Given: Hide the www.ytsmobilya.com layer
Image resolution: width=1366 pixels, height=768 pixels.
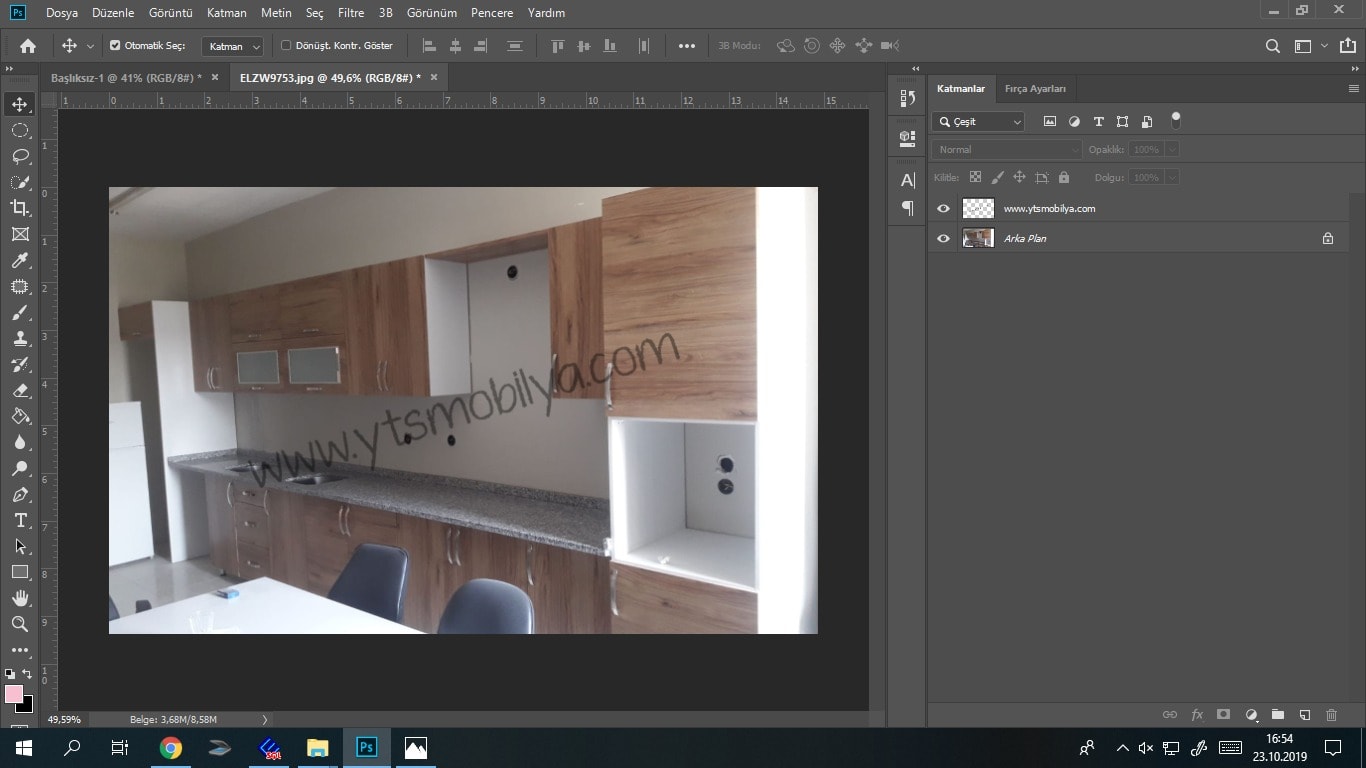Looking at the screenshot, I should (x=943, y=208).
